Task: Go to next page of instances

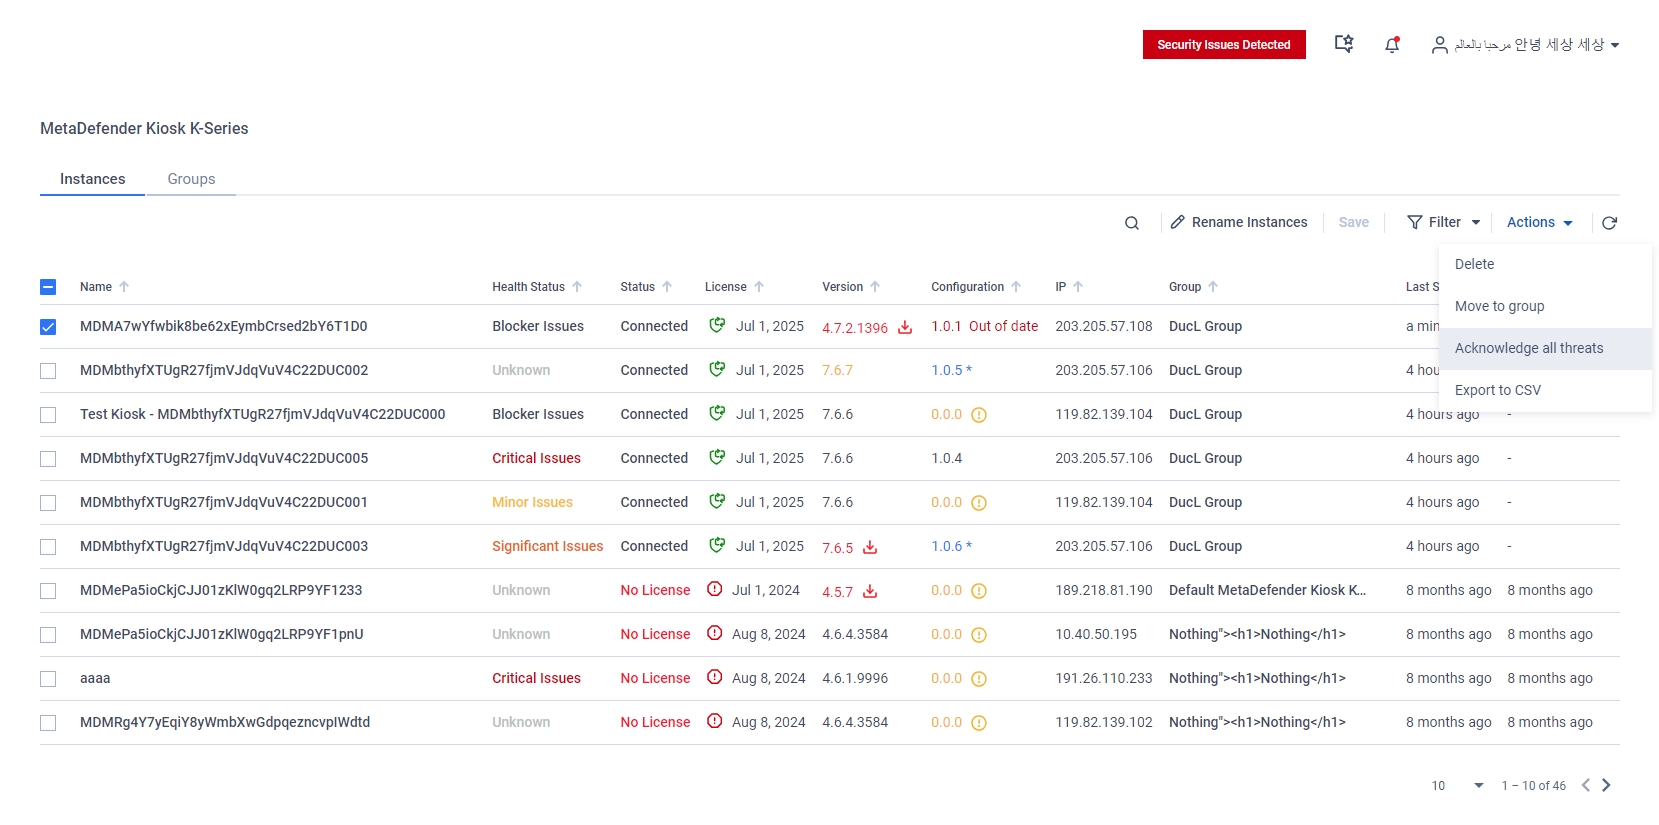Action: click(1606, 785)
